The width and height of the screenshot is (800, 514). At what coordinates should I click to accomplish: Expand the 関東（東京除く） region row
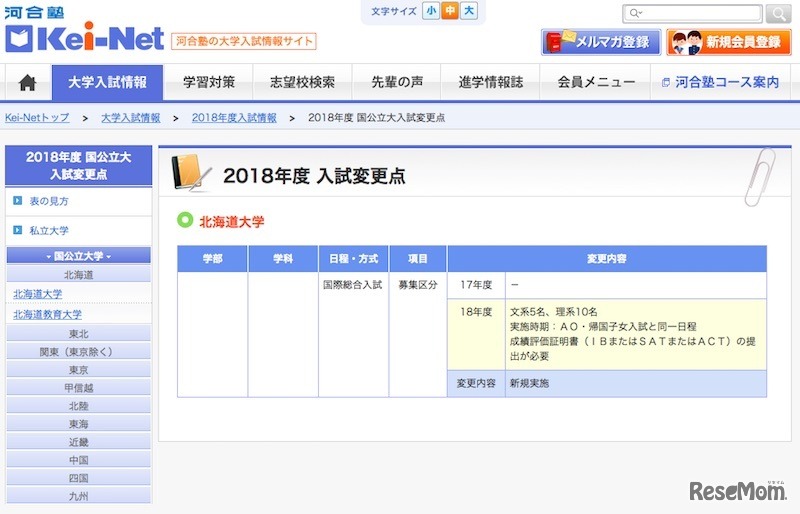point(79,352)
